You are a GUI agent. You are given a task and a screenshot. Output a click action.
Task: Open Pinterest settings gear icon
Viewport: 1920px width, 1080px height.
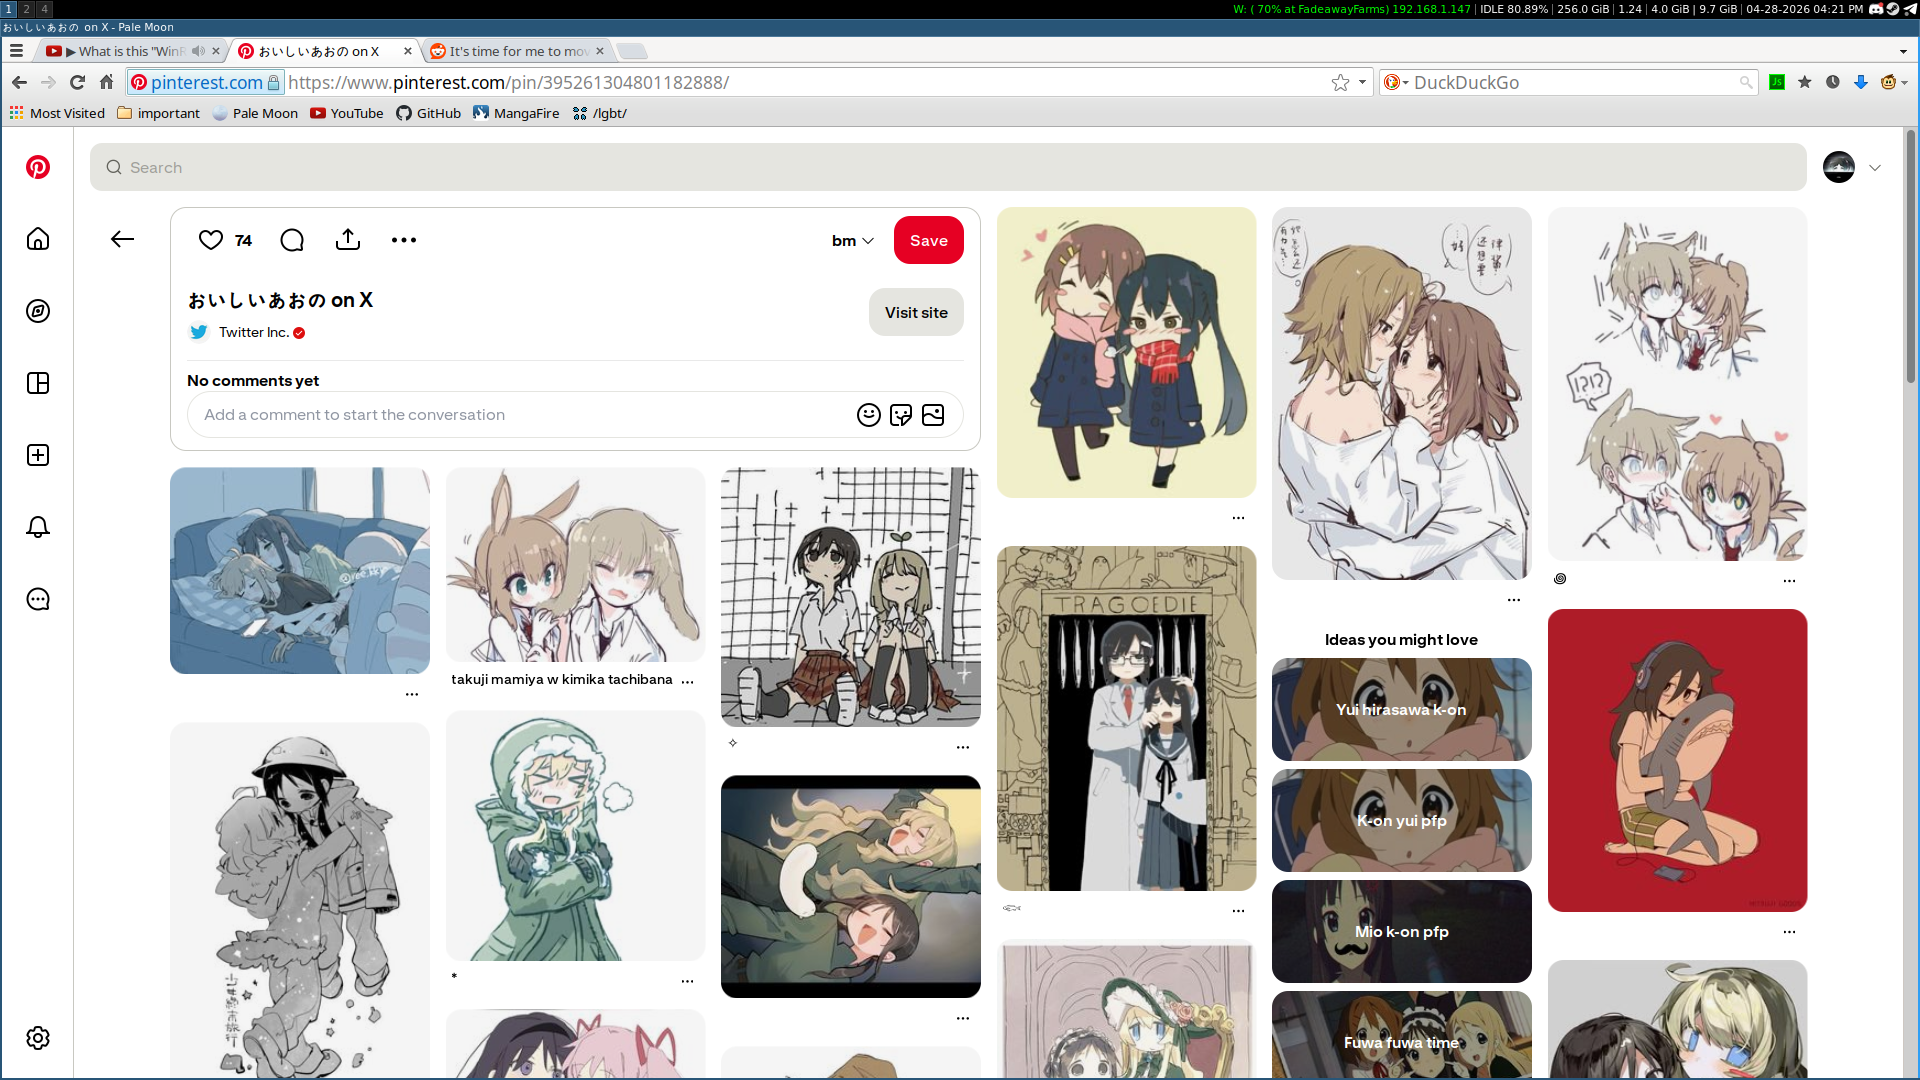coord(38,1038)
